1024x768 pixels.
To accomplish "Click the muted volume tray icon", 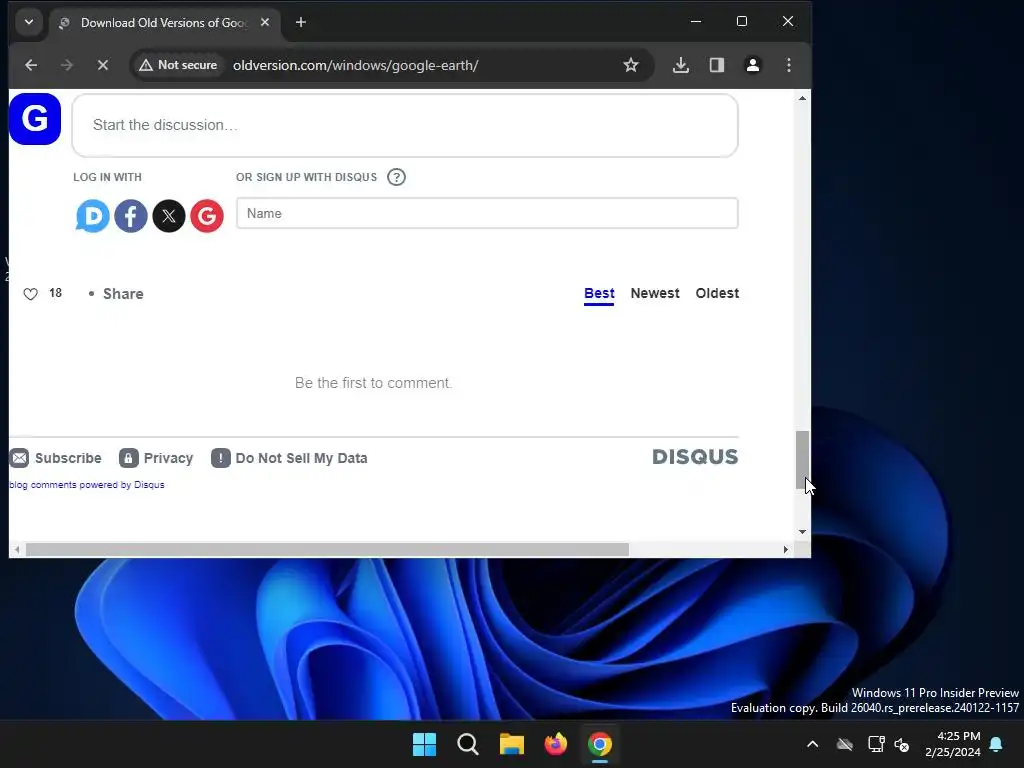I will (x=902, y=744).
